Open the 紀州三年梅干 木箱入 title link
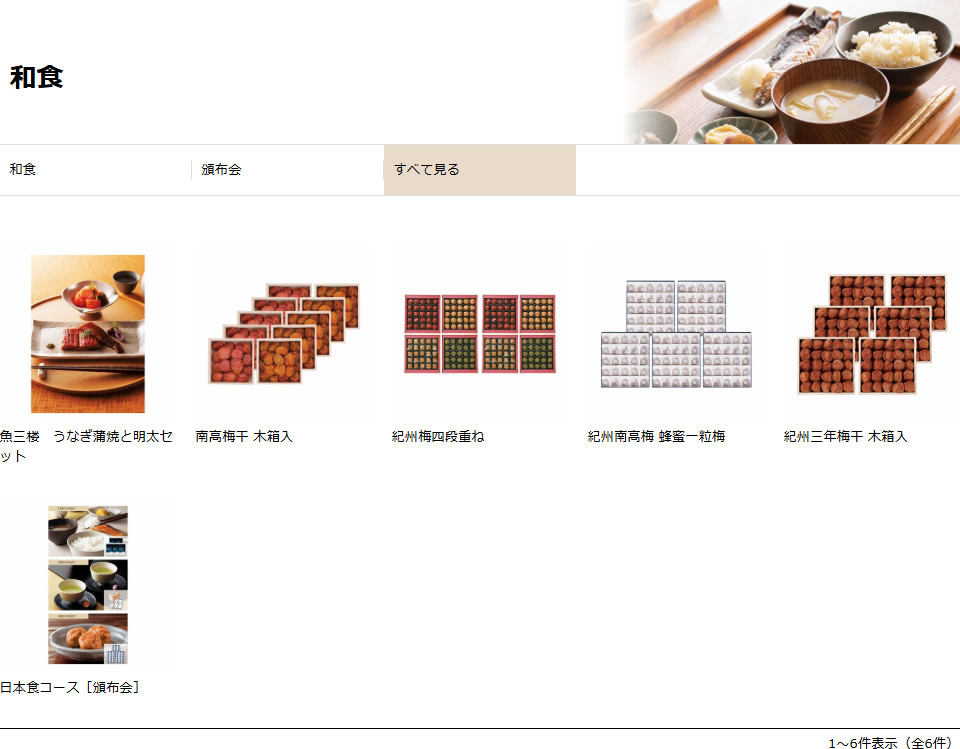 click(x=845, y=437)
